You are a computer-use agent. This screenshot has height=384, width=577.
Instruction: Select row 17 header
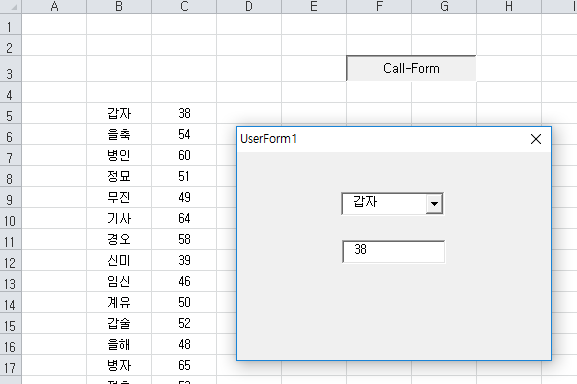point(10,365)
